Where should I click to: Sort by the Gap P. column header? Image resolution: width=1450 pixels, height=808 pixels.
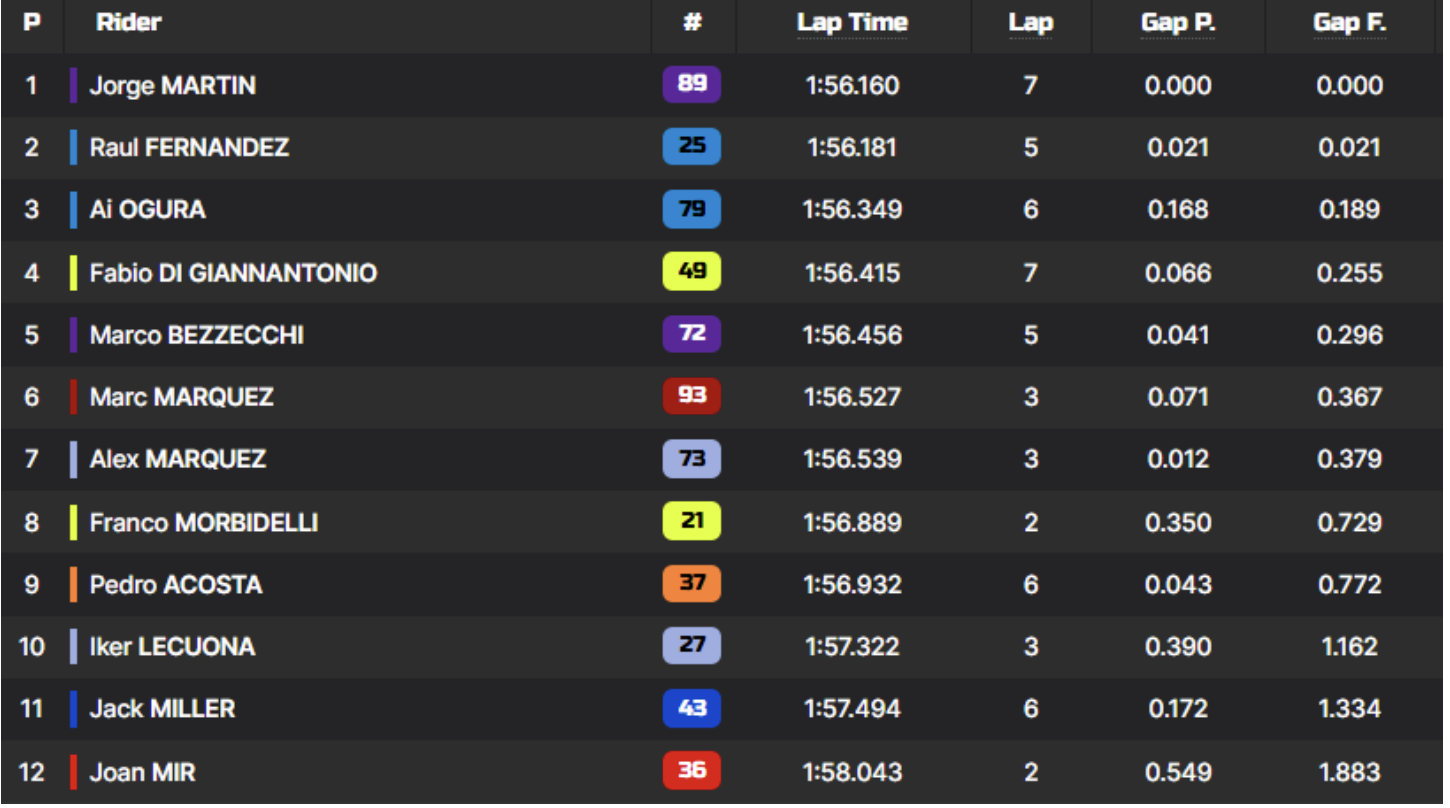click(1178, 23)
